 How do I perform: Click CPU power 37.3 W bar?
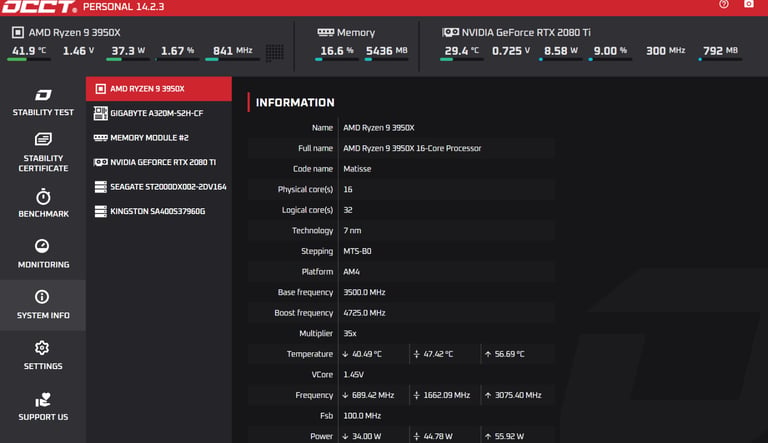tap(128, 59)
